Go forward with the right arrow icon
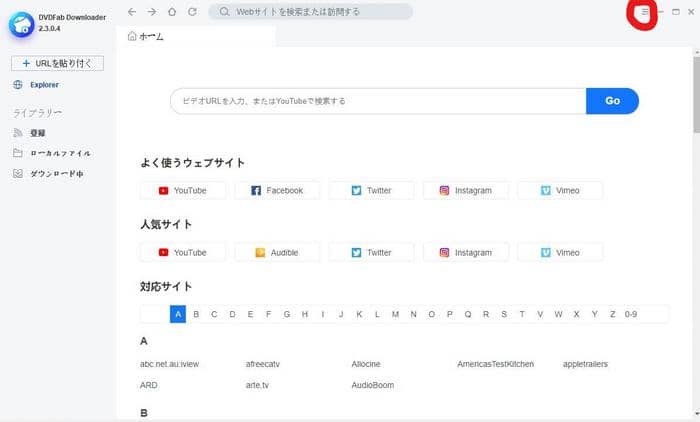Image resolution: width=700 pixels, height=422 pixels. click(152, 12)
